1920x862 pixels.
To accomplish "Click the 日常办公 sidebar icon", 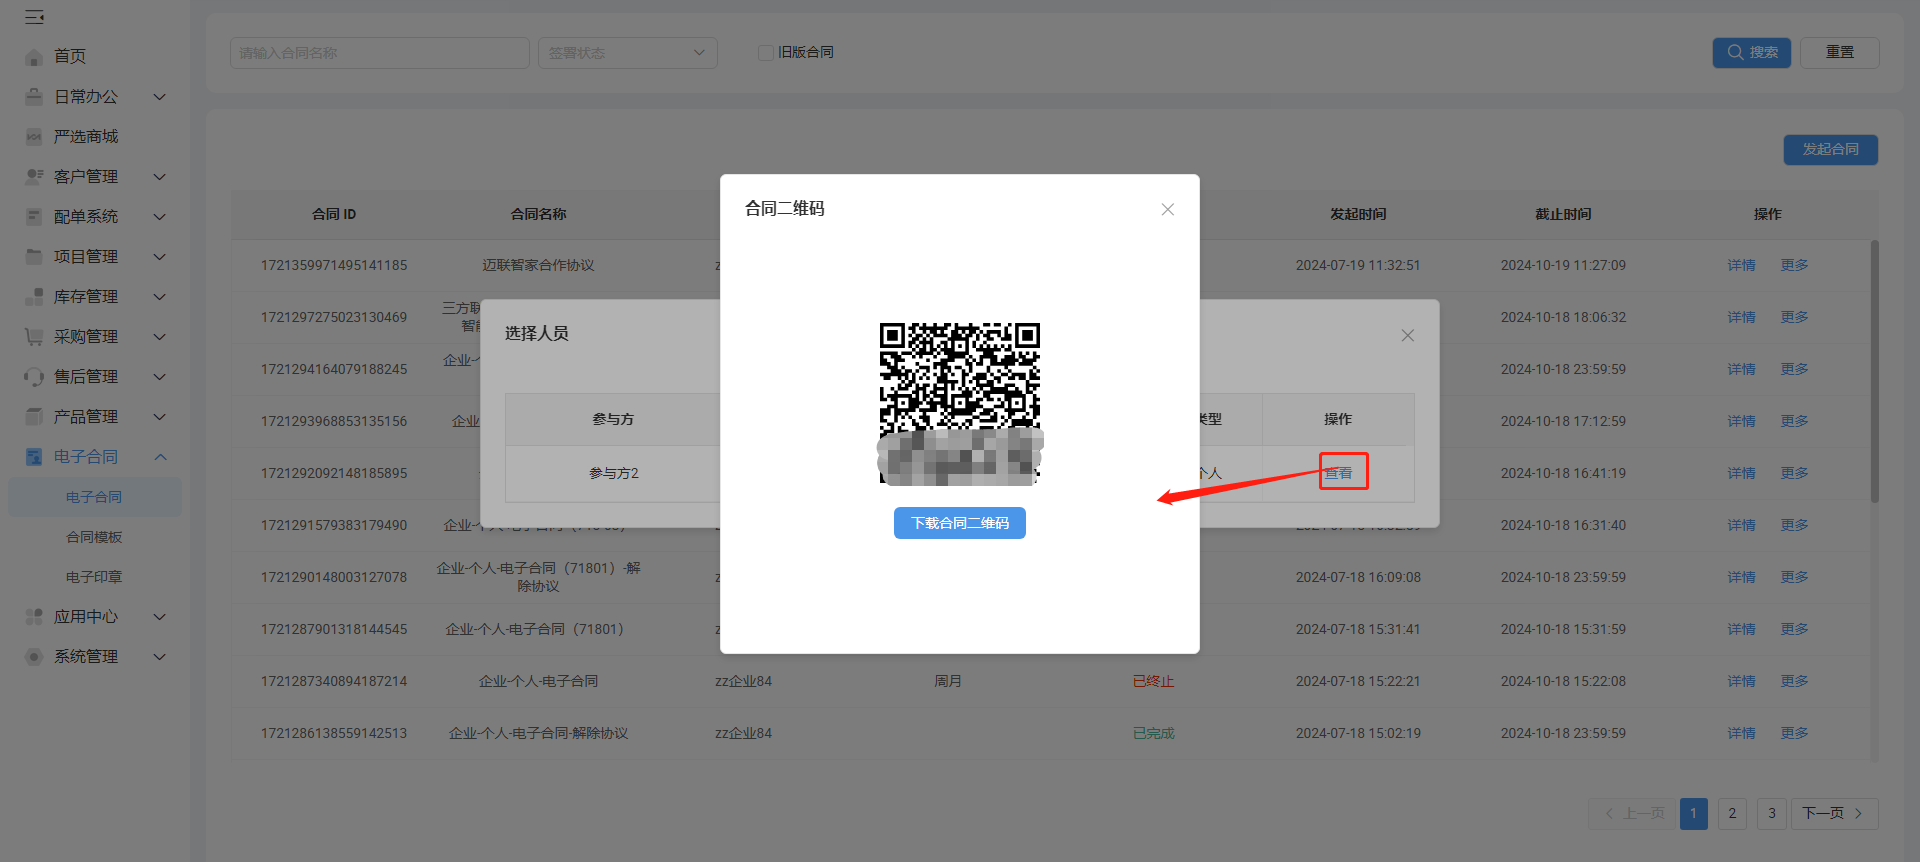I will [x=34, y=97].
